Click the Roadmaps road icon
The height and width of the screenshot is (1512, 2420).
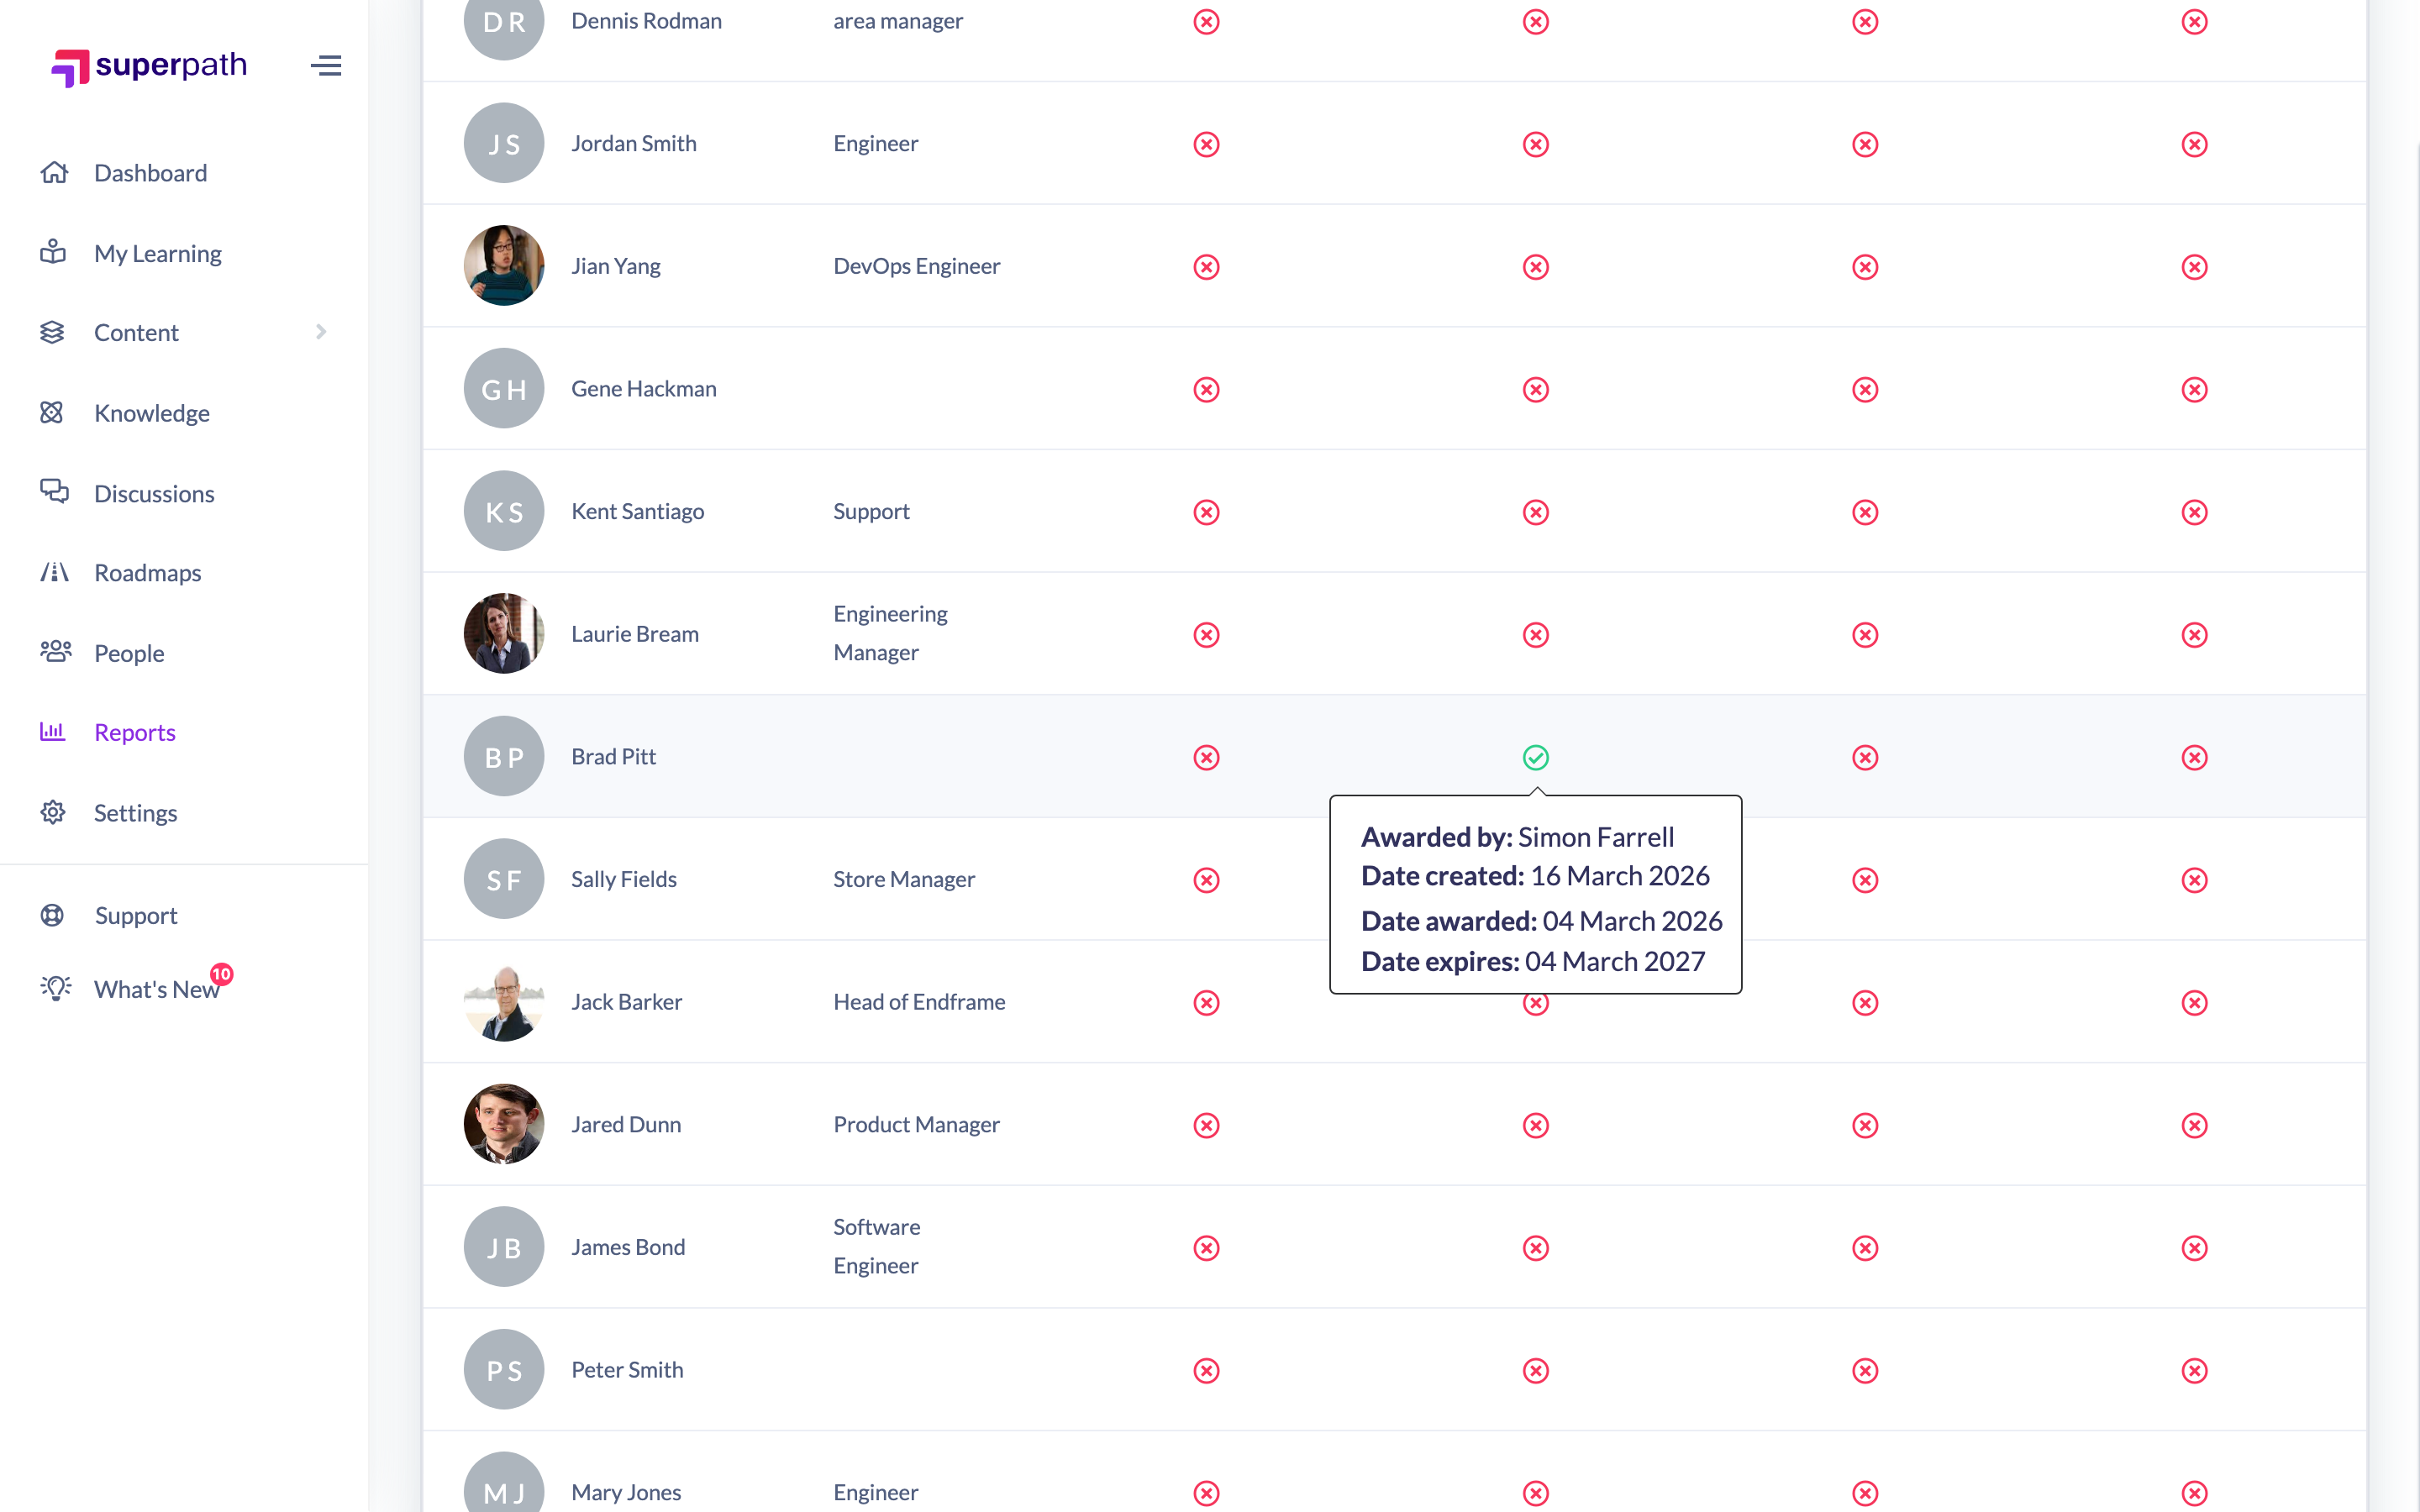click(54, 572)
